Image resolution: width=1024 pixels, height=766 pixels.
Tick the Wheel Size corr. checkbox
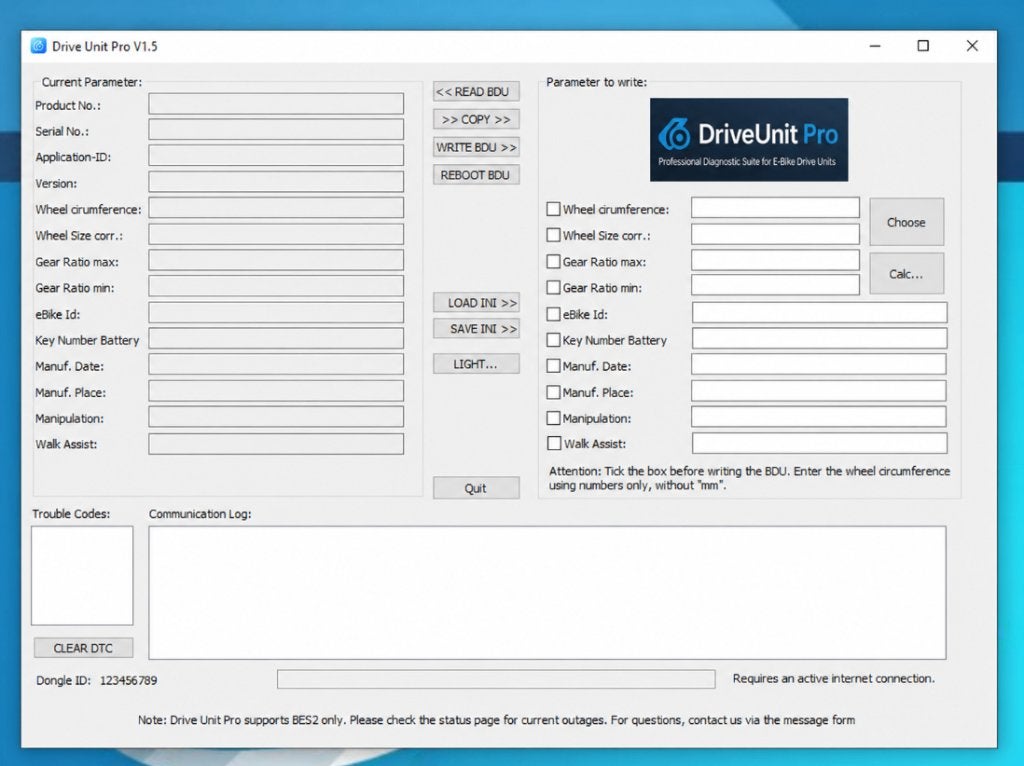553,235
